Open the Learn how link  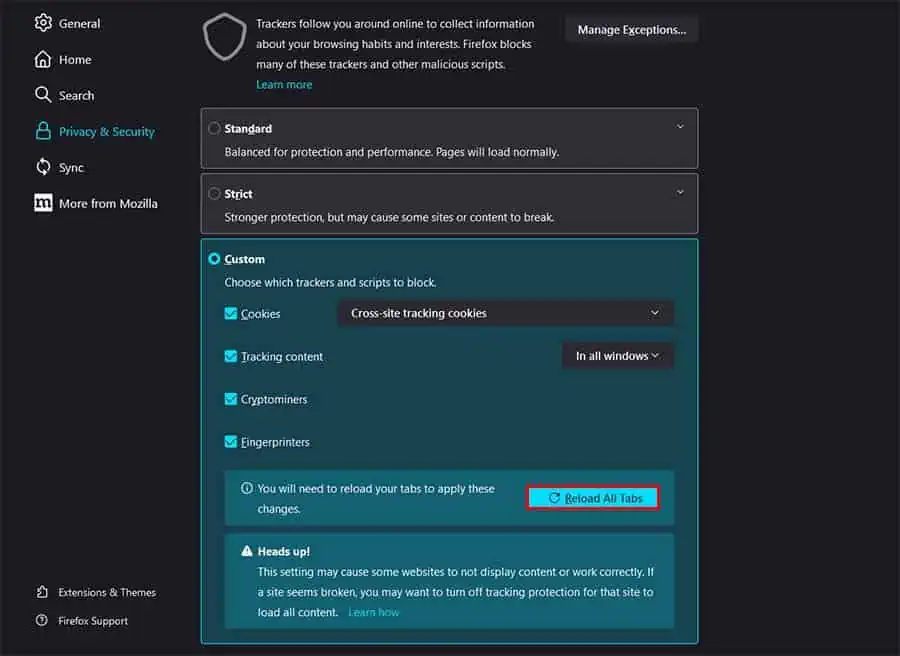(374, 612)
